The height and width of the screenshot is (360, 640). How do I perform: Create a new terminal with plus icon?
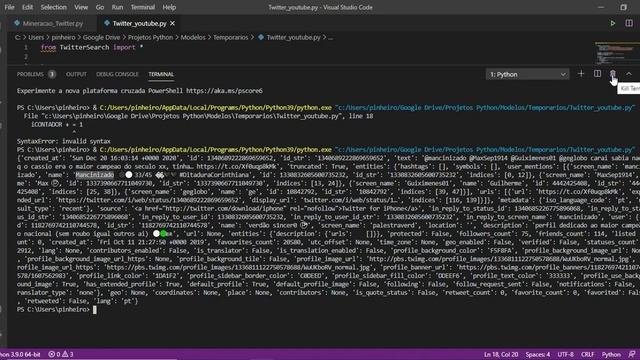coord(581,74)
